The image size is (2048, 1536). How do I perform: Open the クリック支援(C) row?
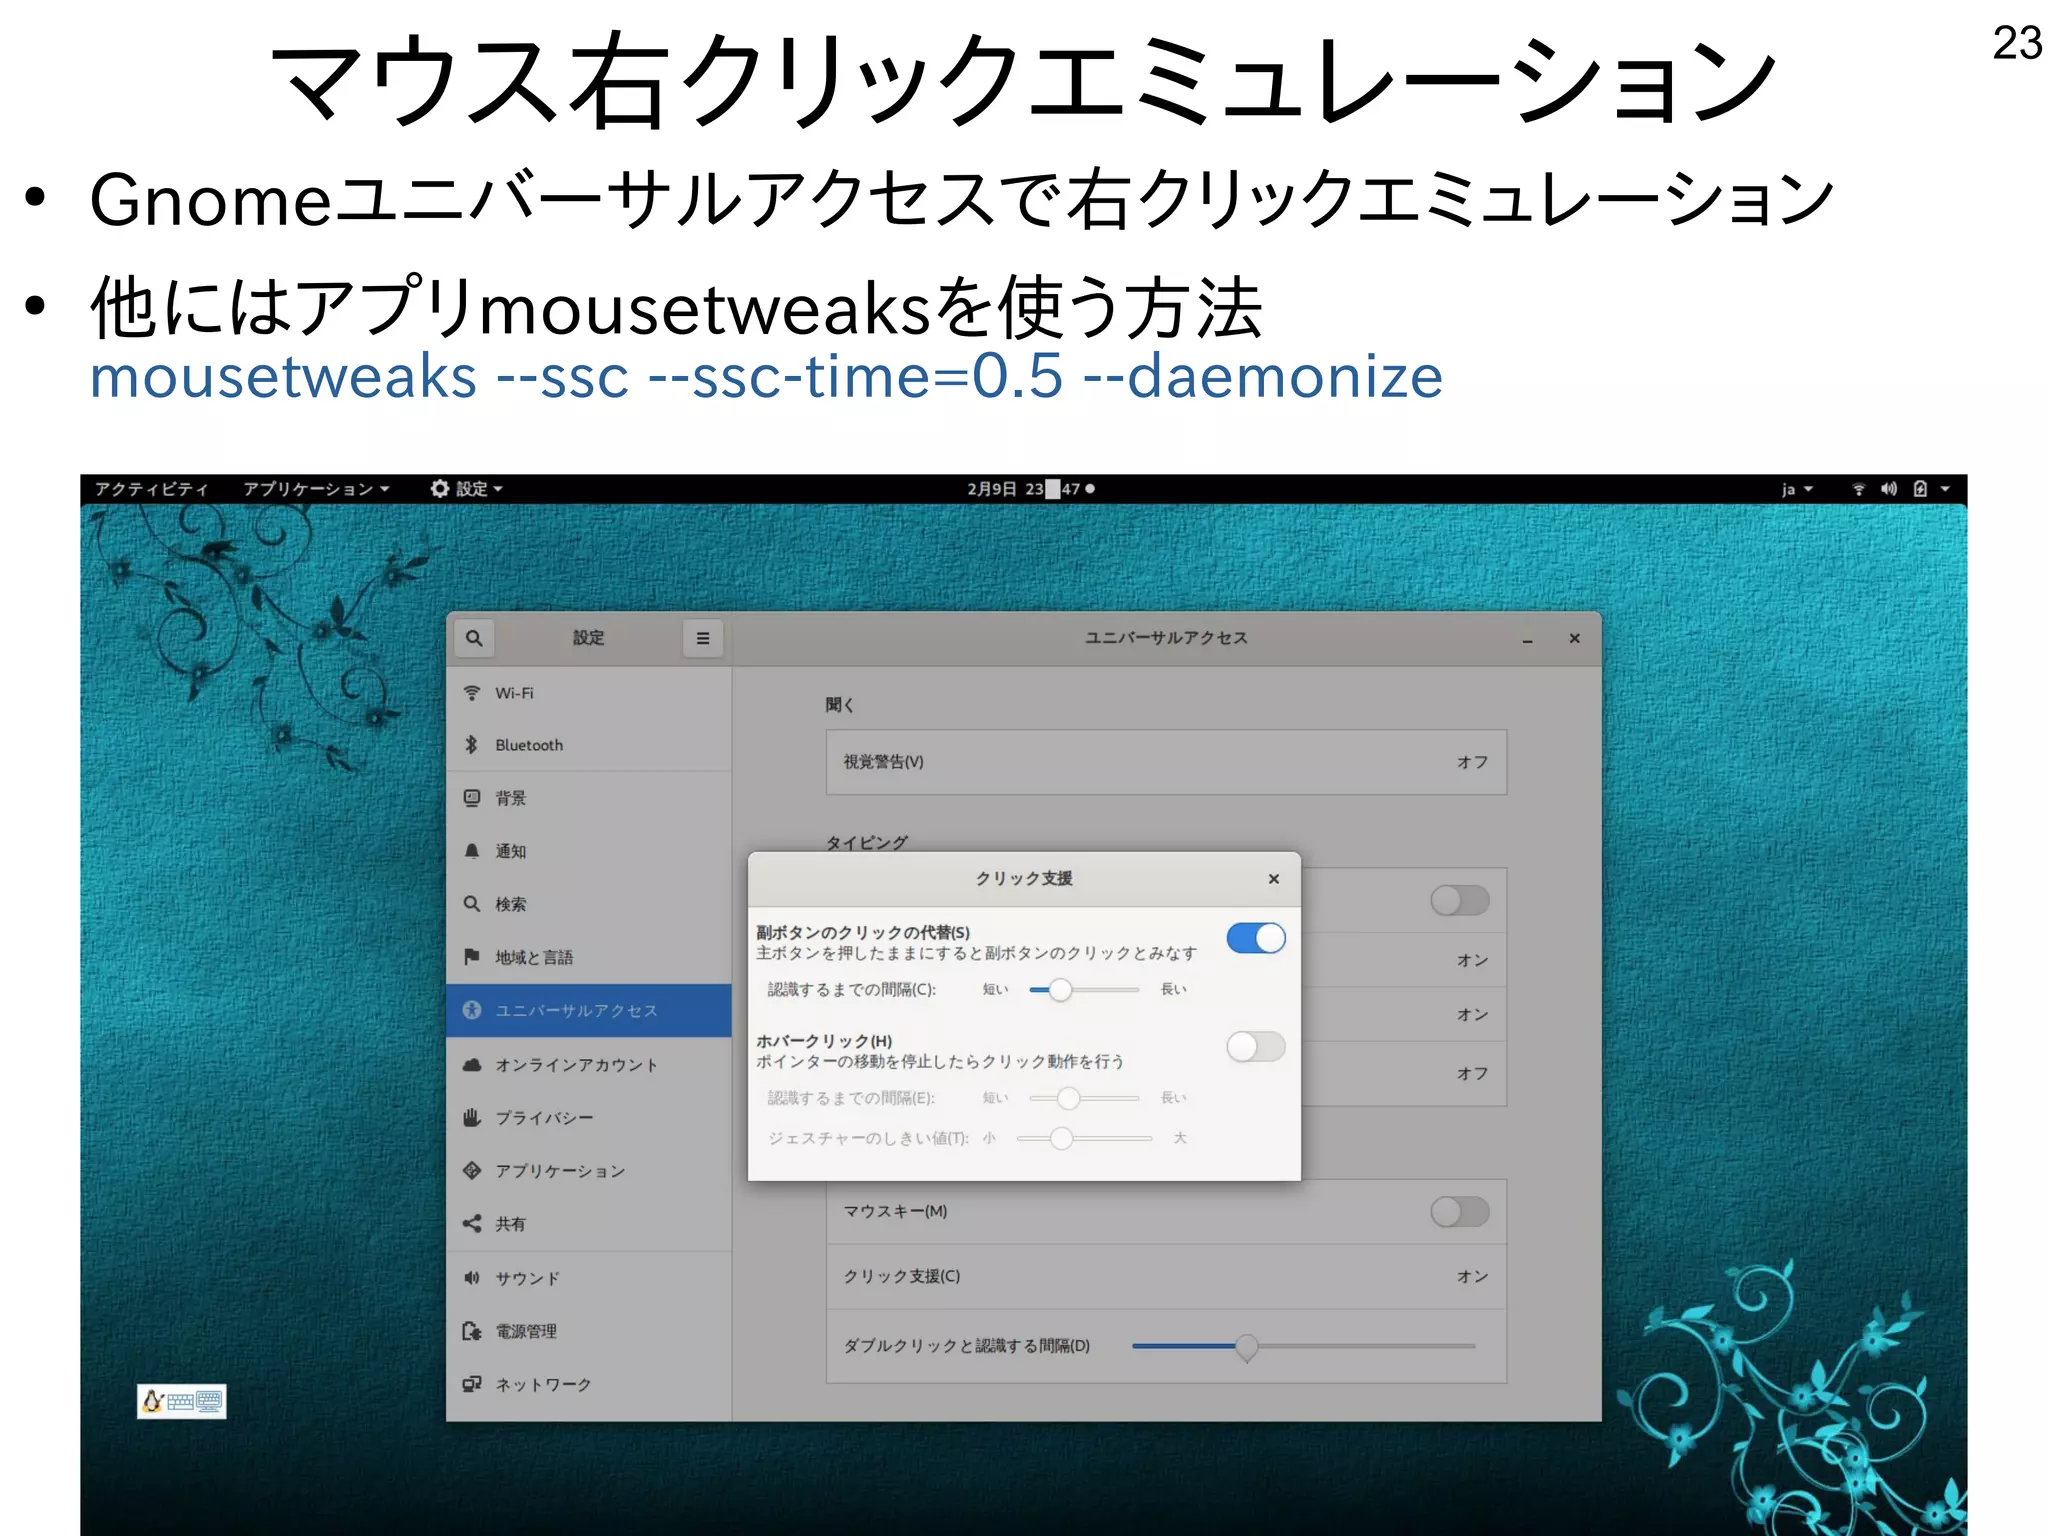tap(1166, 1277)
